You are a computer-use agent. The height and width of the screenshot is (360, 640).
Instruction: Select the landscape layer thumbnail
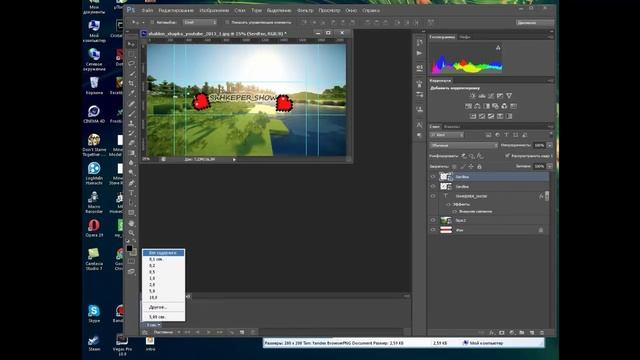click(446, 220)
